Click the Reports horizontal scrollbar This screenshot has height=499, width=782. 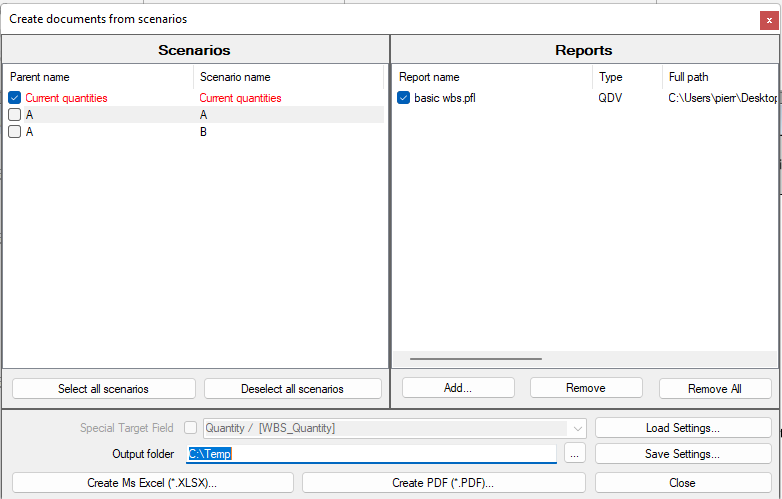[475, 358]
